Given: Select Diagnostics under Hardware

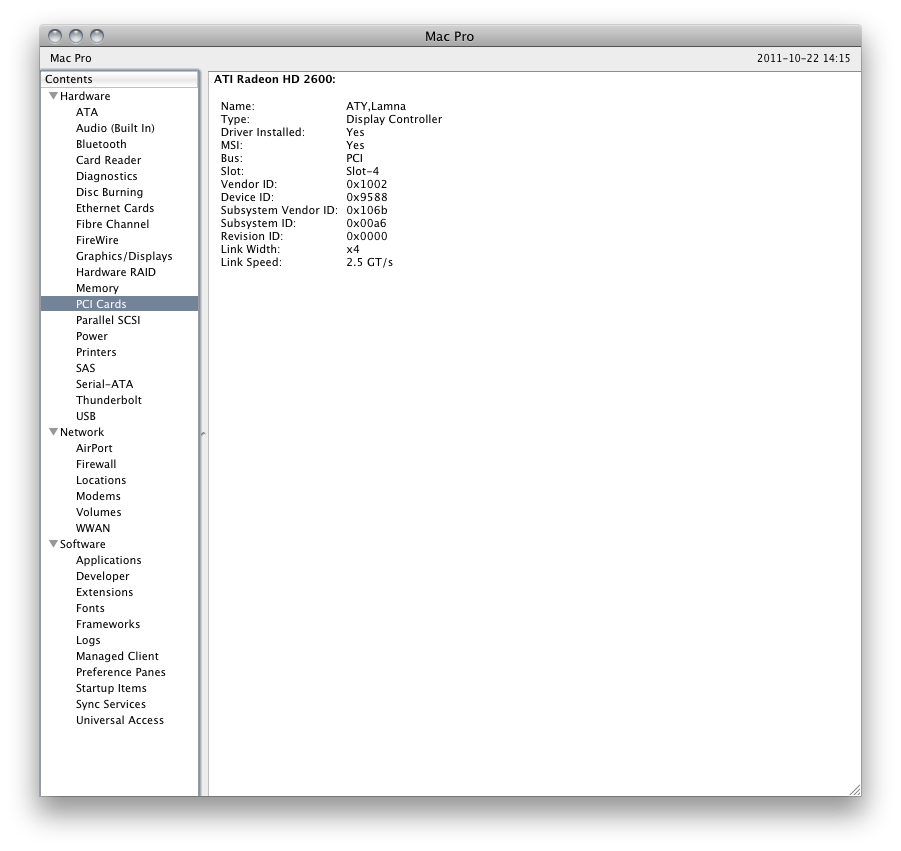Looking at the screenshot, I should coord(106,176).
